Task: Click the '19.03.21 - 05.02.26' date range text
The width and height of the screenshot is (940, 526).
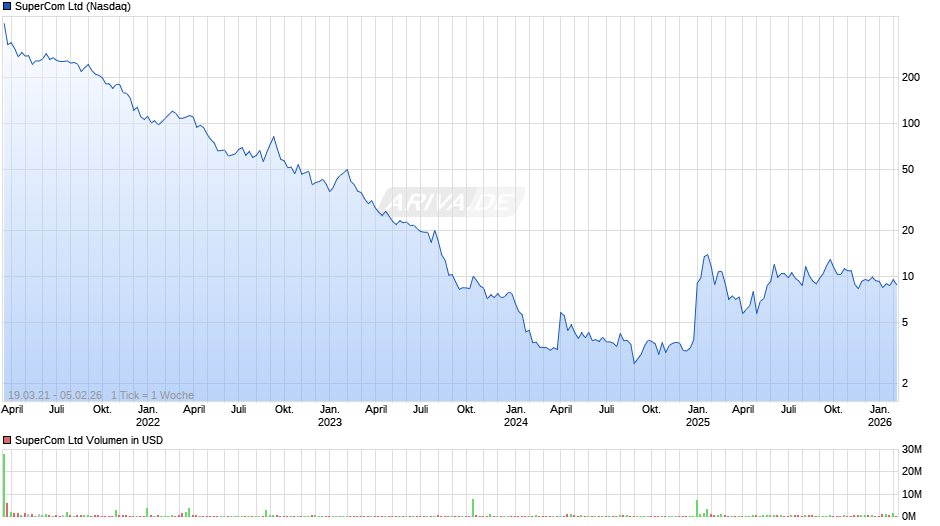Action: (x=55, y=395)
